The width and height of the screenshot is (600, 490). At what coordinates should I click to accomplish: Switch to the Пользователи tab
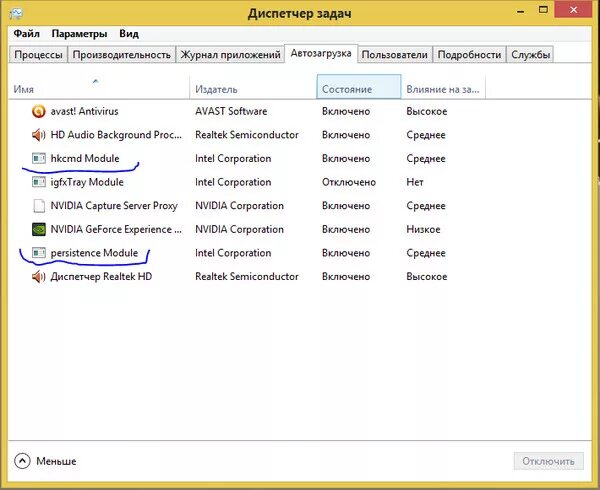395,55
